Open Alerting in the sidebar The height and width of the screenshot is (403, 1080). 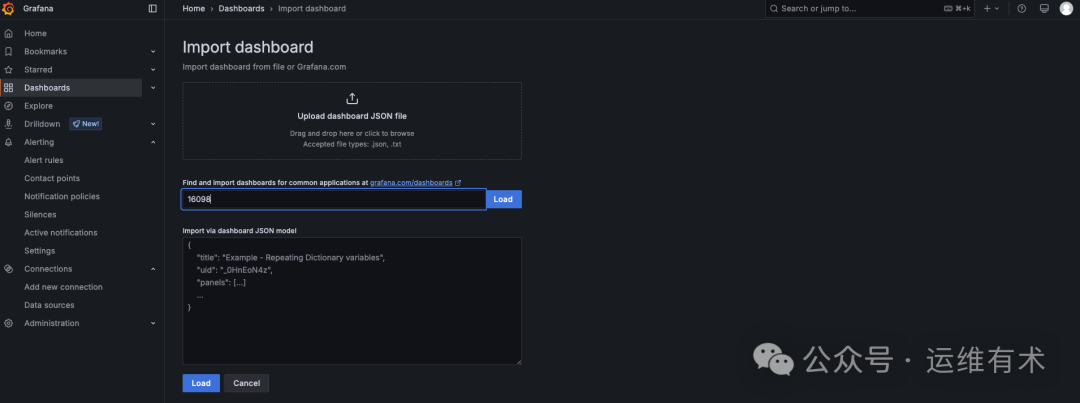click(39, 142)
